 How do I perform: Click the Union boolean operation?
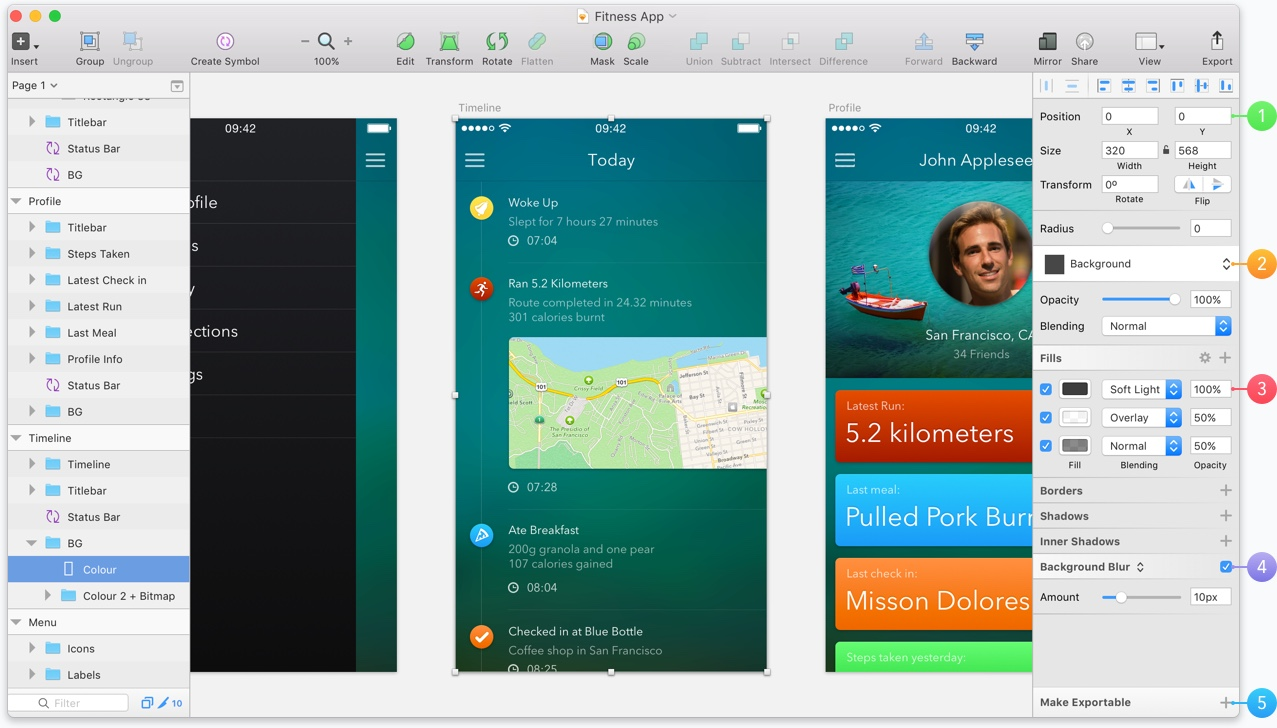click(x=699, y=42)
